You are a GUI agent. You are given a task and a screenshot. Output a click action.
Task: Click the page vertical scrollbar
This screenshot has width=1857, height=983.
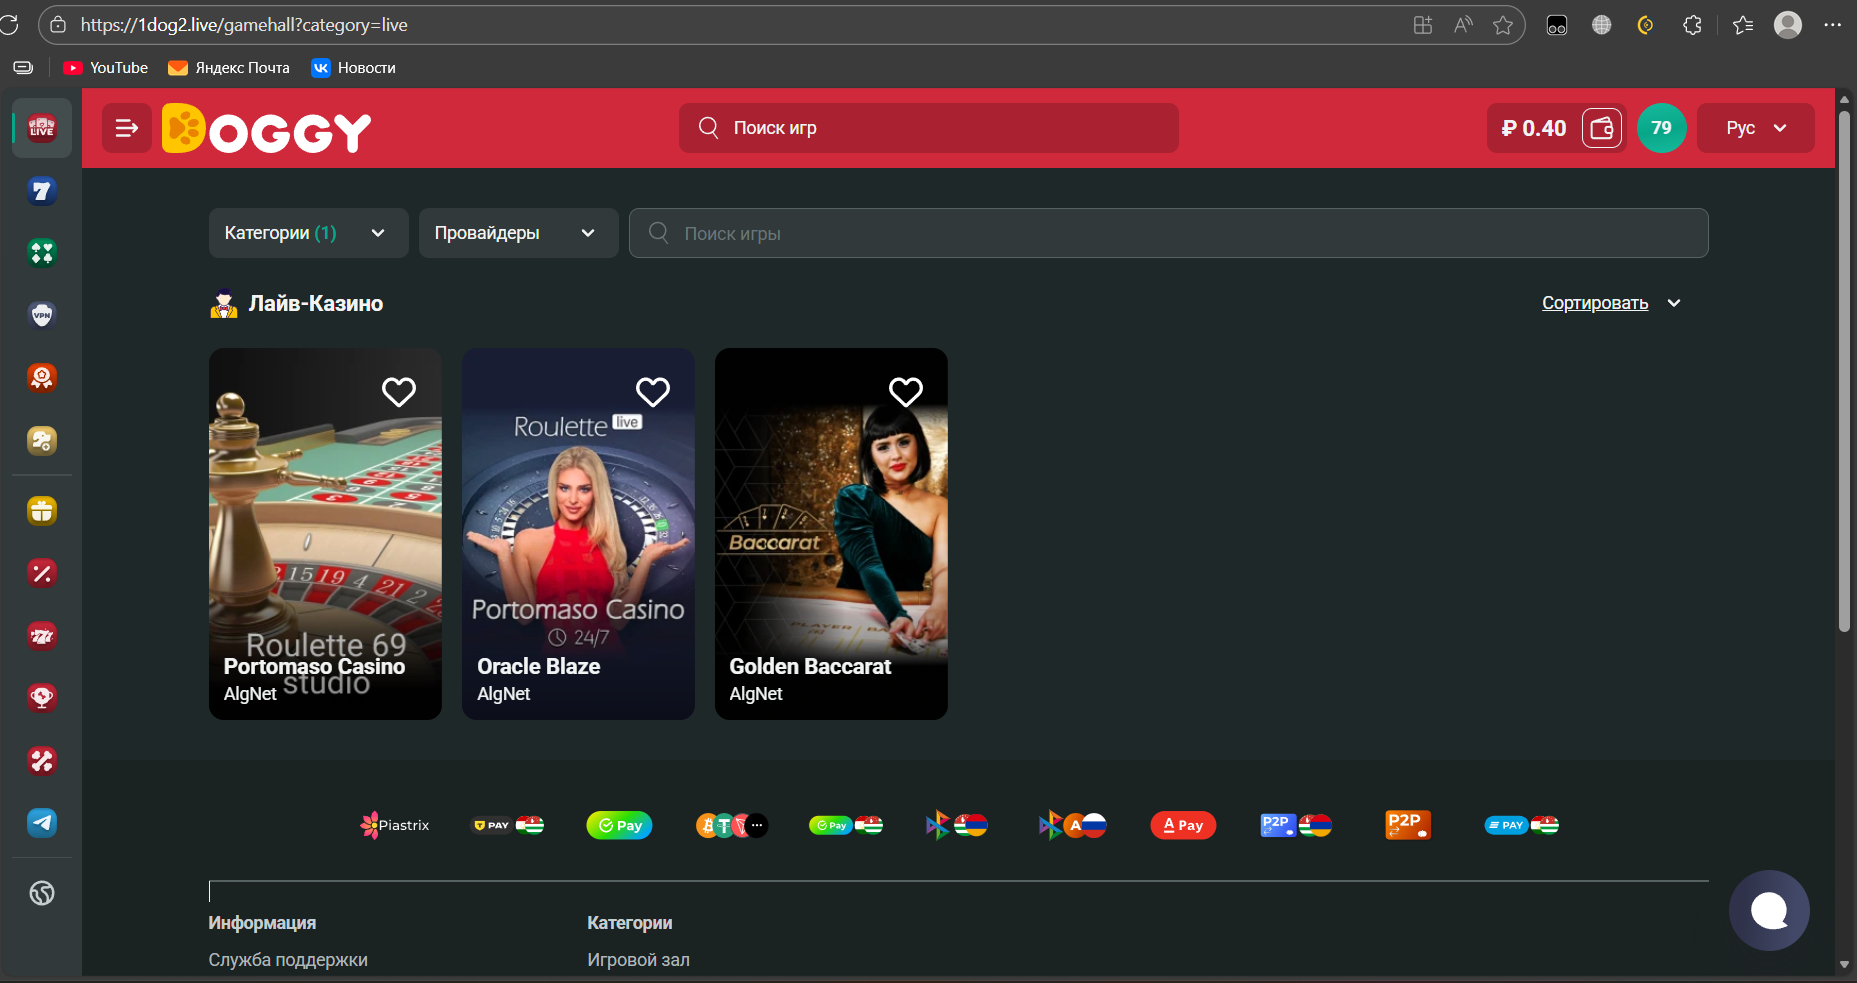(1844, 370)
